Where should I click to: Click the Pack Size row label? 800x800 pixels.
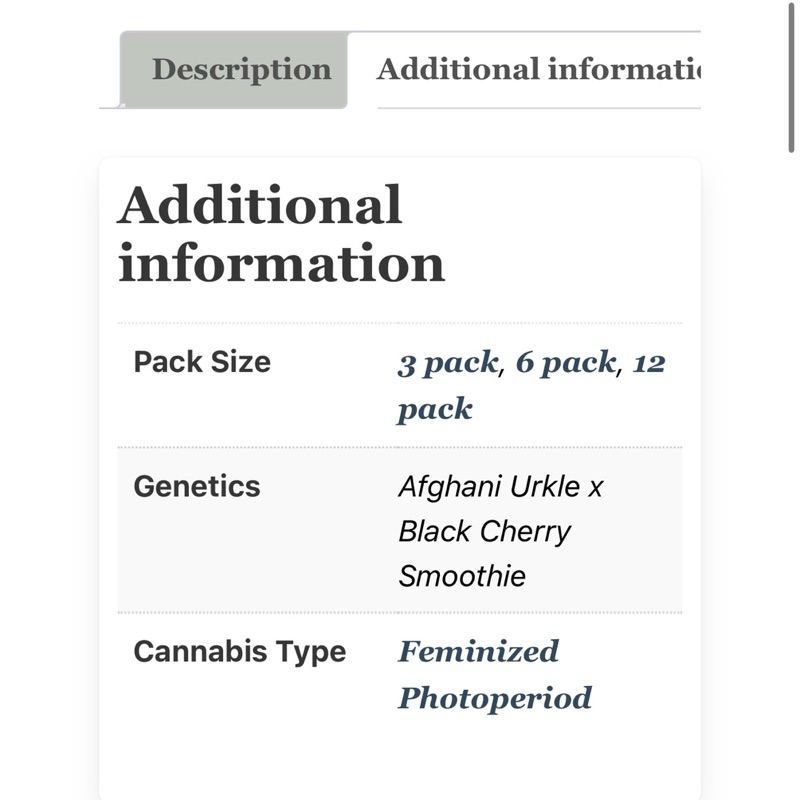tap(202, 362)
